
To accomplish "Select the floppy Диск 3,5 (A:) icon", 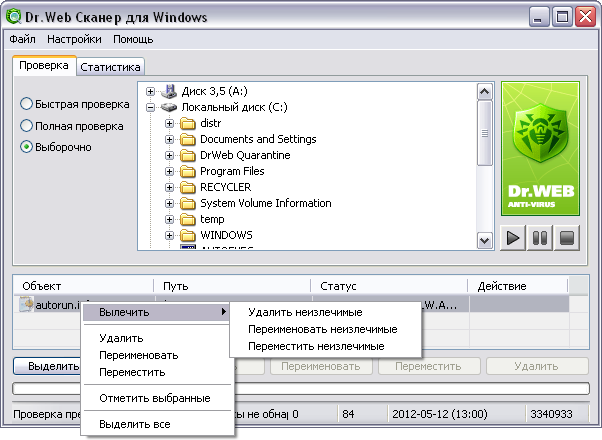I will click(169, 91).
